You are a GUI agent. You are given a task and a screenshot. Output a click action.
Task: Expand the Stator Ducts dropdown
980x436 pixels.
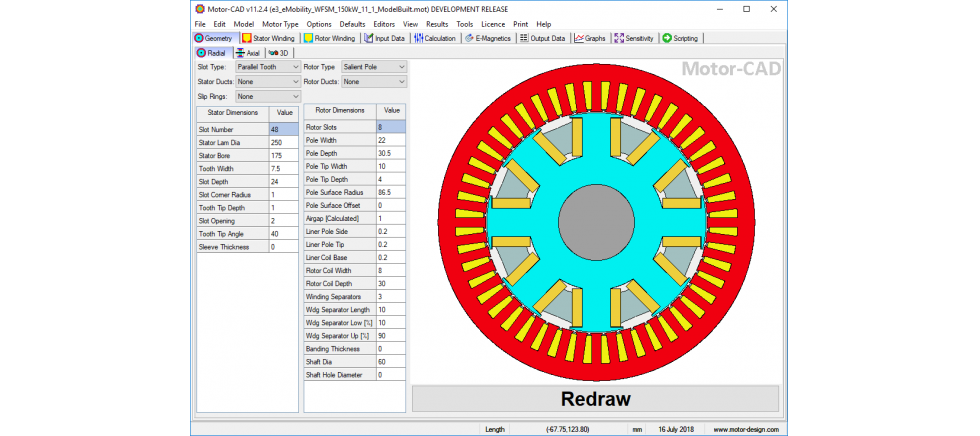click(268, 82)
